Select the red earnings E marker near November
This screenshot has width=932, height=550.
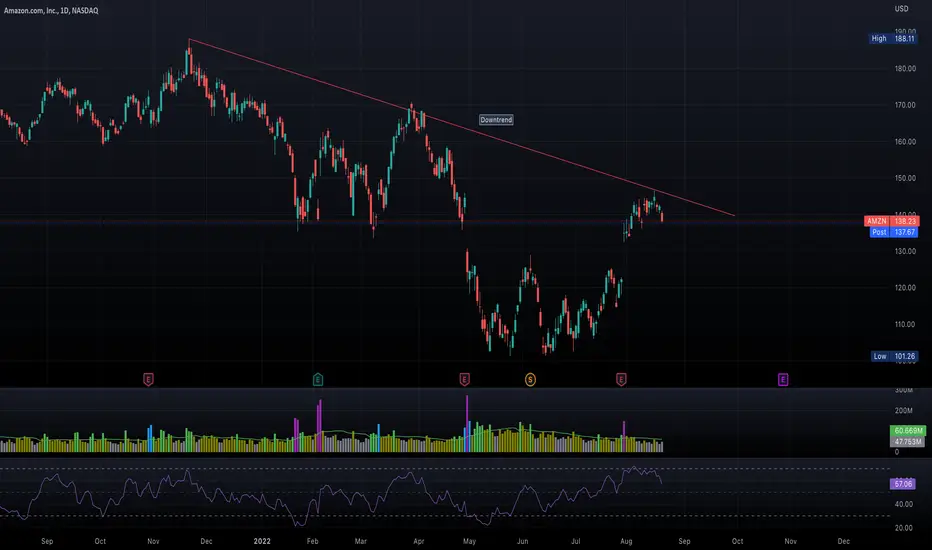[149, 379]
